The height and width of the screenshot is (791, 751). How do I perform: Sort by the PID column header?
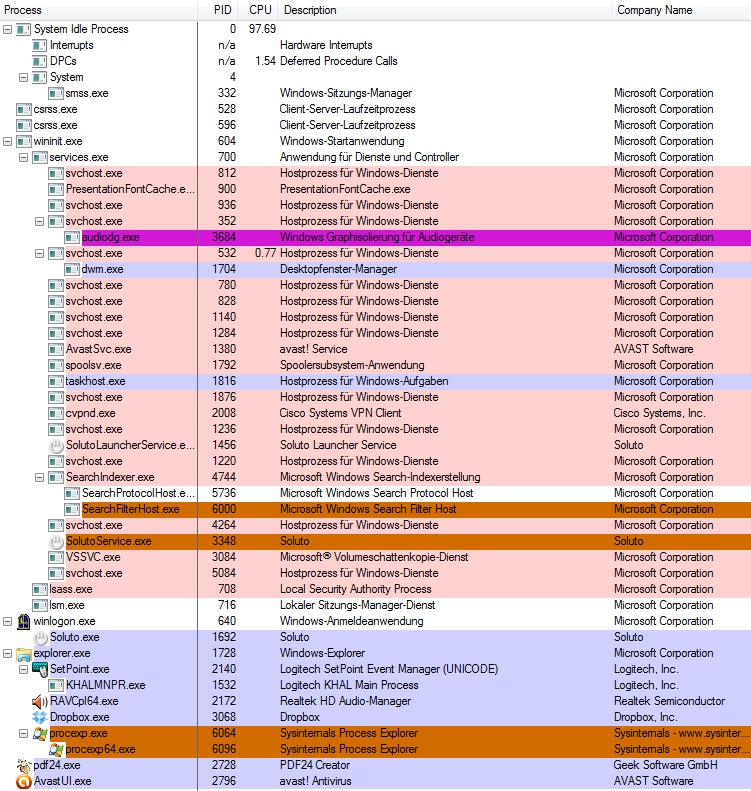click(220, 10)
